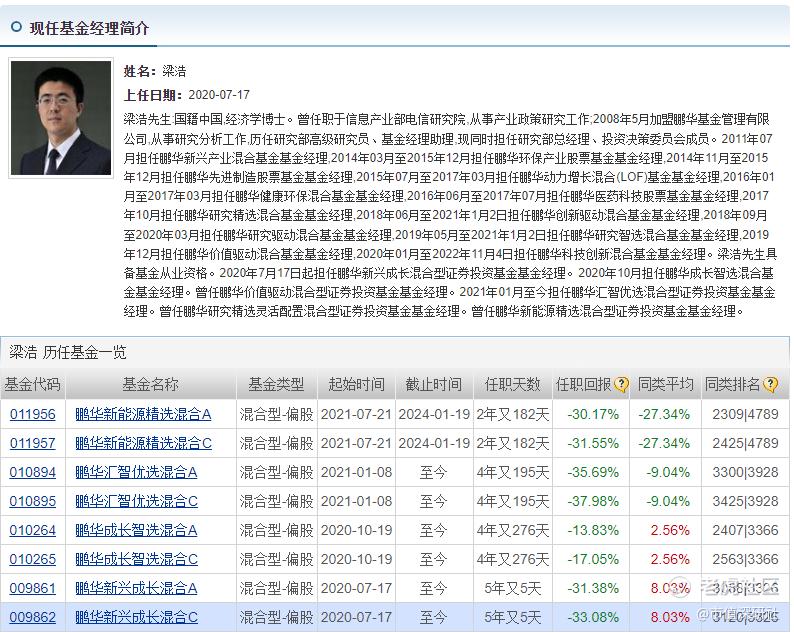
Task: Click the -31.55% return cell
Action: [593, 443]
